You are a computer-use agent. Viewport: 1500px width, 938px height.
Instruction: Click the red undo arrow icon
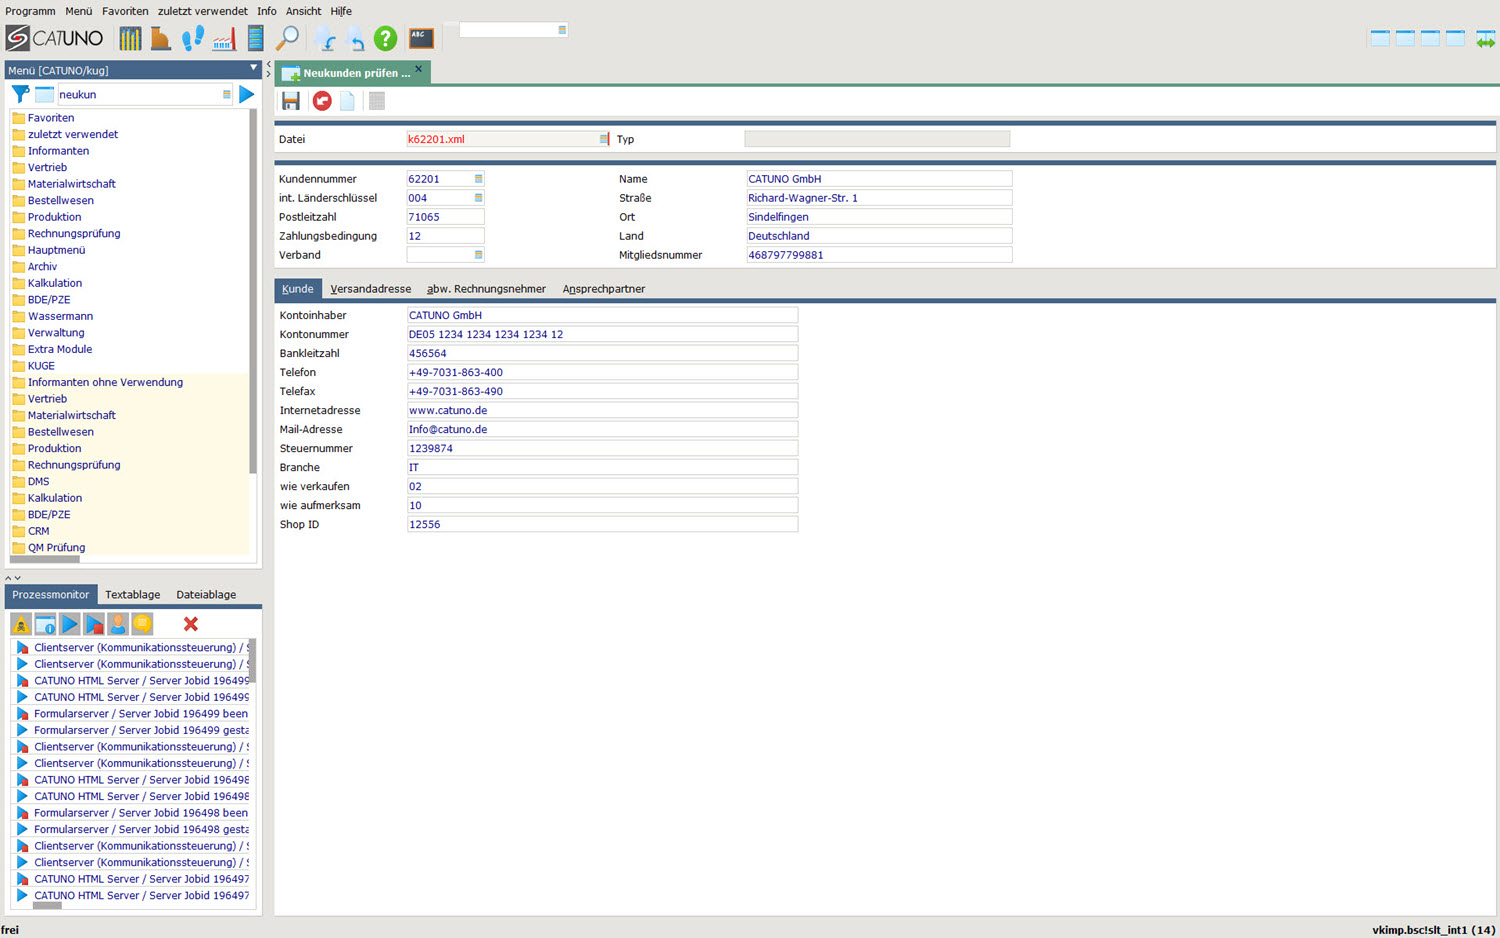(322, 101)
